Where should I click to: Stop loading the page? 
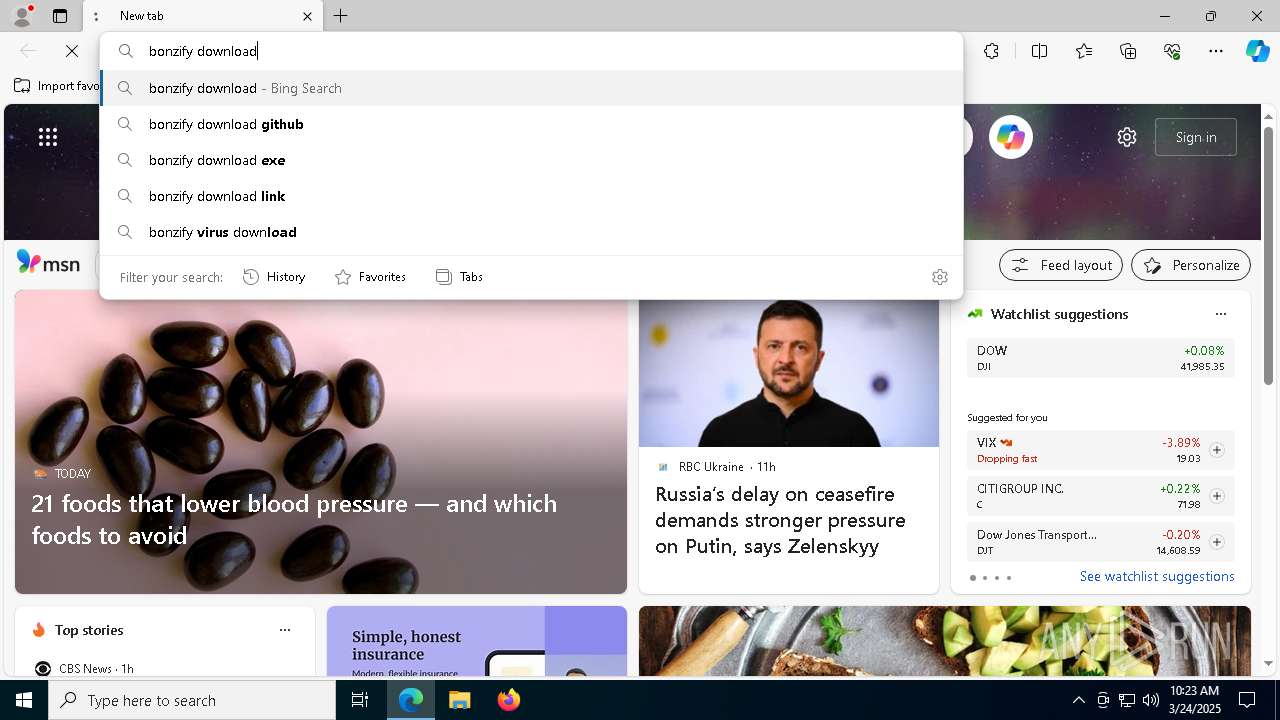(x=72, y=51)
